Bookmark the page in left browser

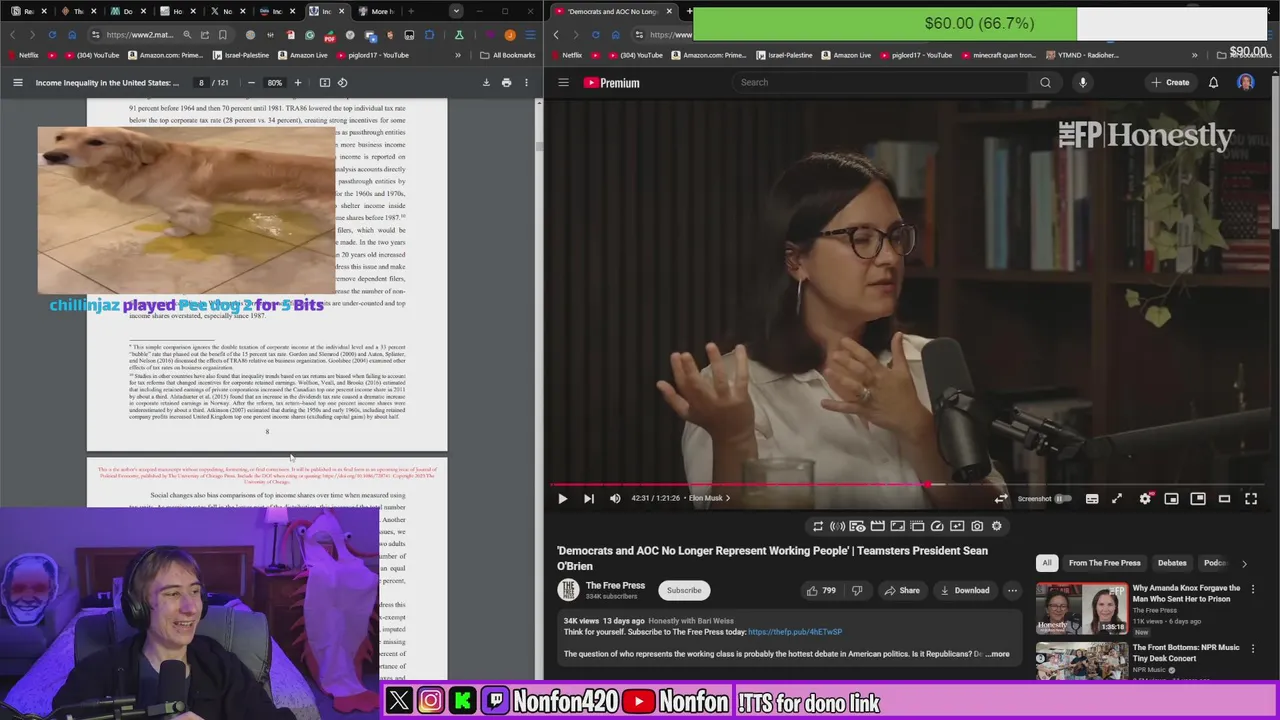coord(222,35)
